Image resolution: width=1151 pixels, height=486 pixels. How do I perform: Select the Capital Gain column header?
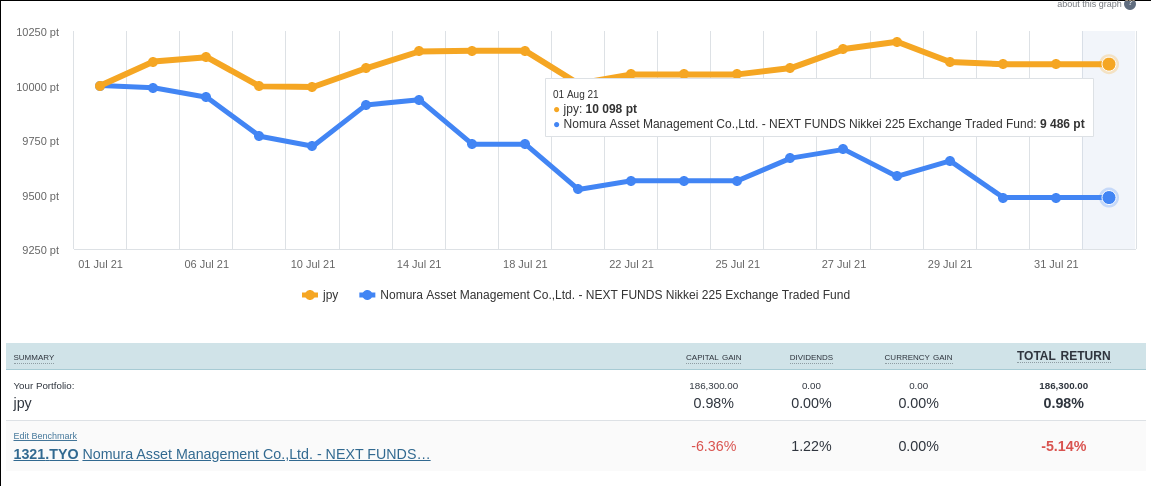[x=713, y=357]
